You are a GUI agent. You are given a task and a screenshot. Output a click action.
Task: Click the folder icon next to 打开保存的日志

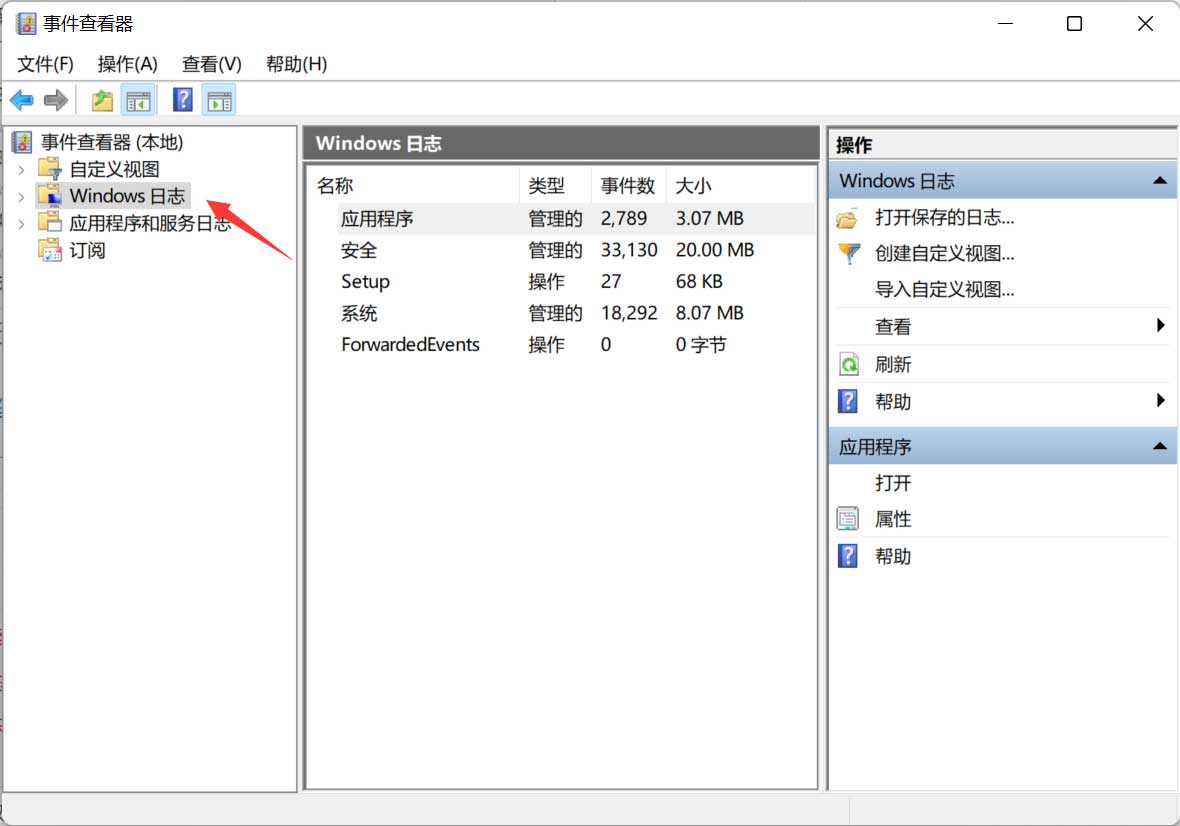pos(848,217)
